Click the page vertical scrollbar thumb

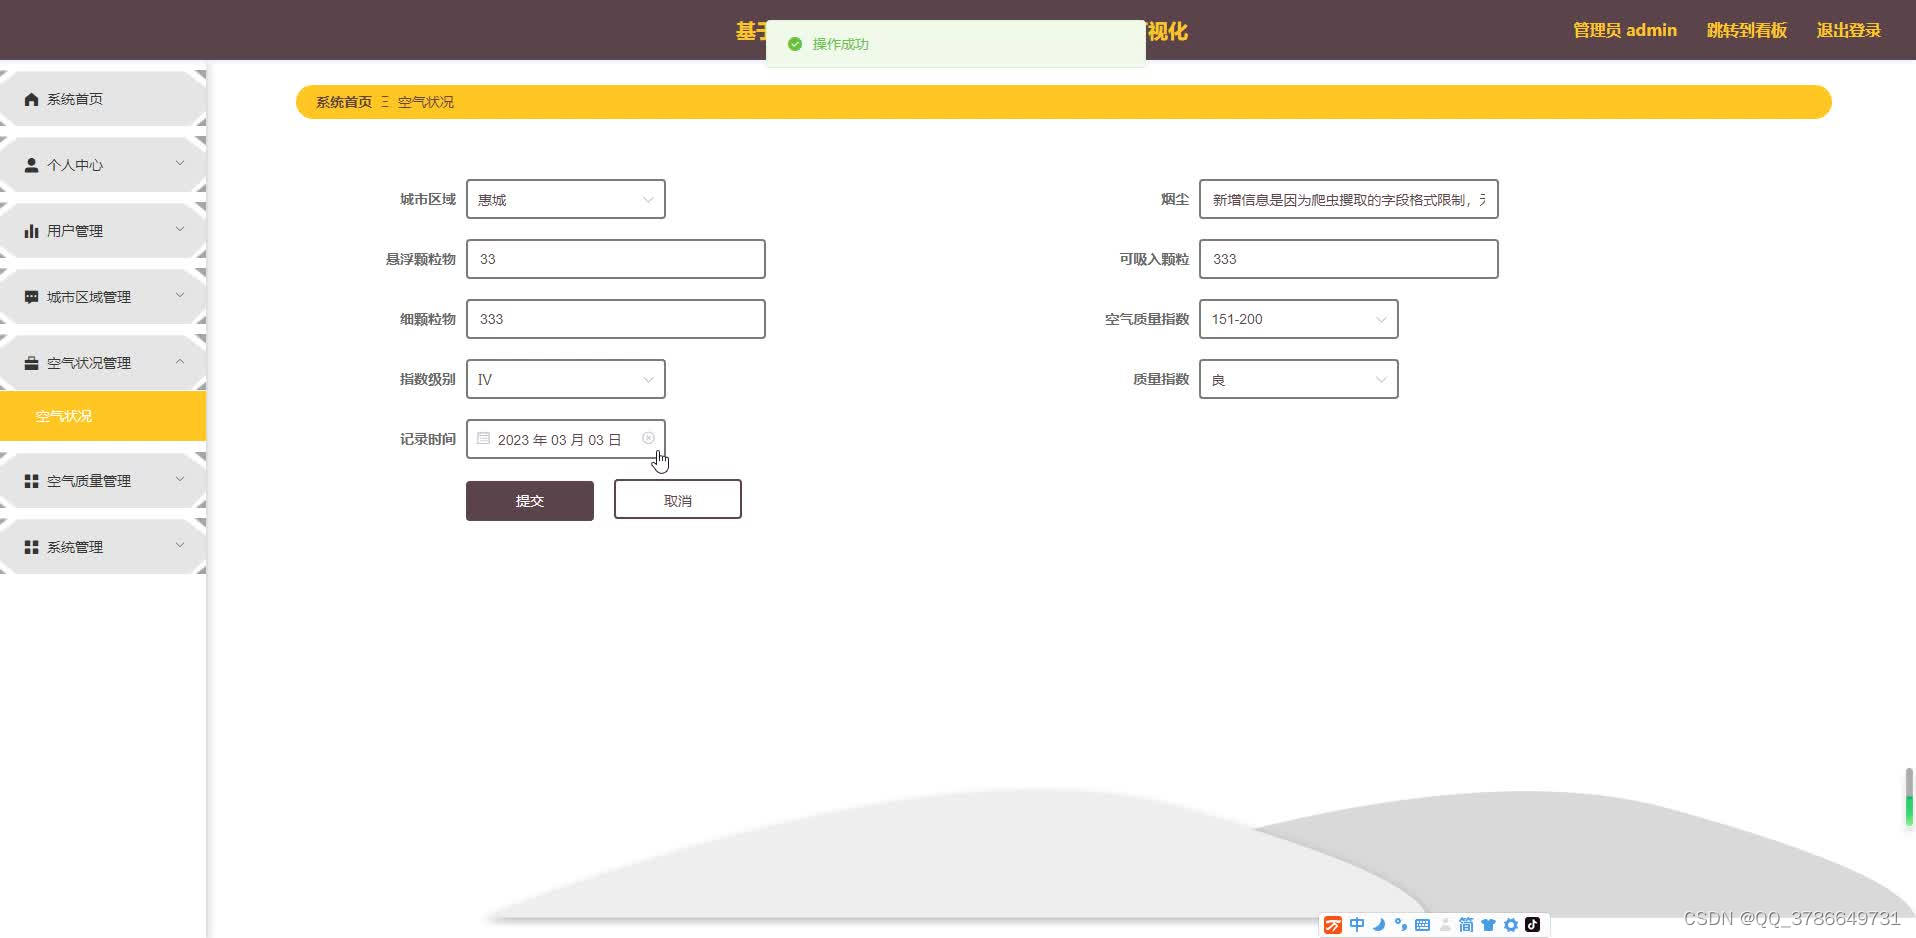(1909, 797)
